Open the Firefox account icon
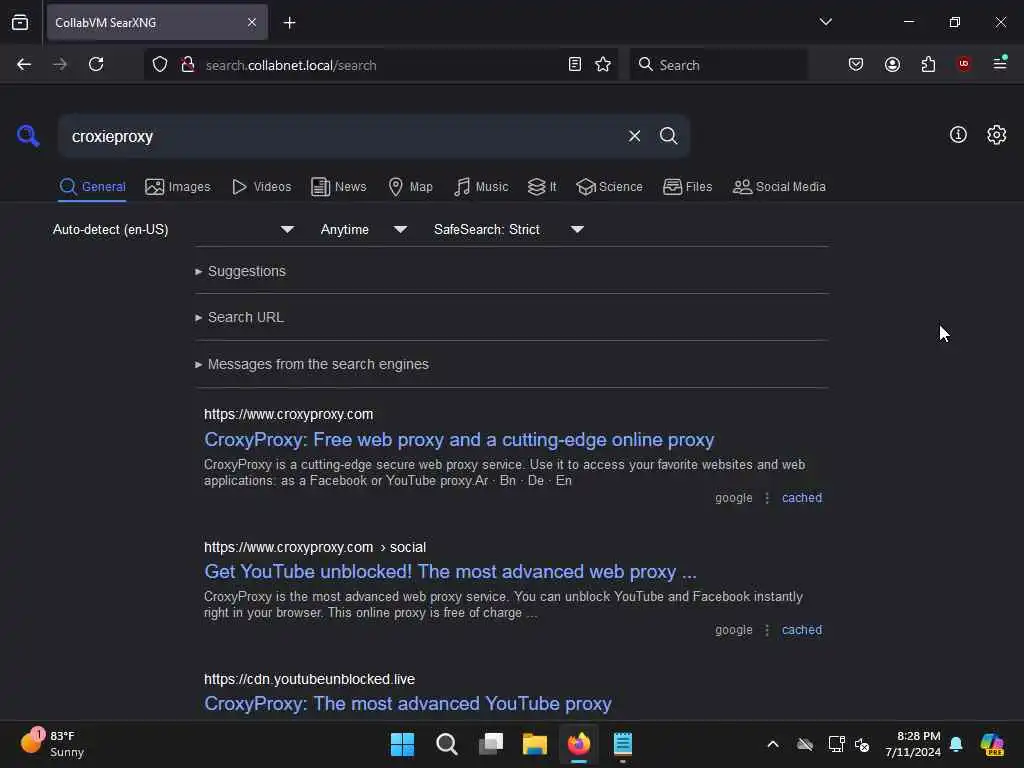 pos(892,64)
